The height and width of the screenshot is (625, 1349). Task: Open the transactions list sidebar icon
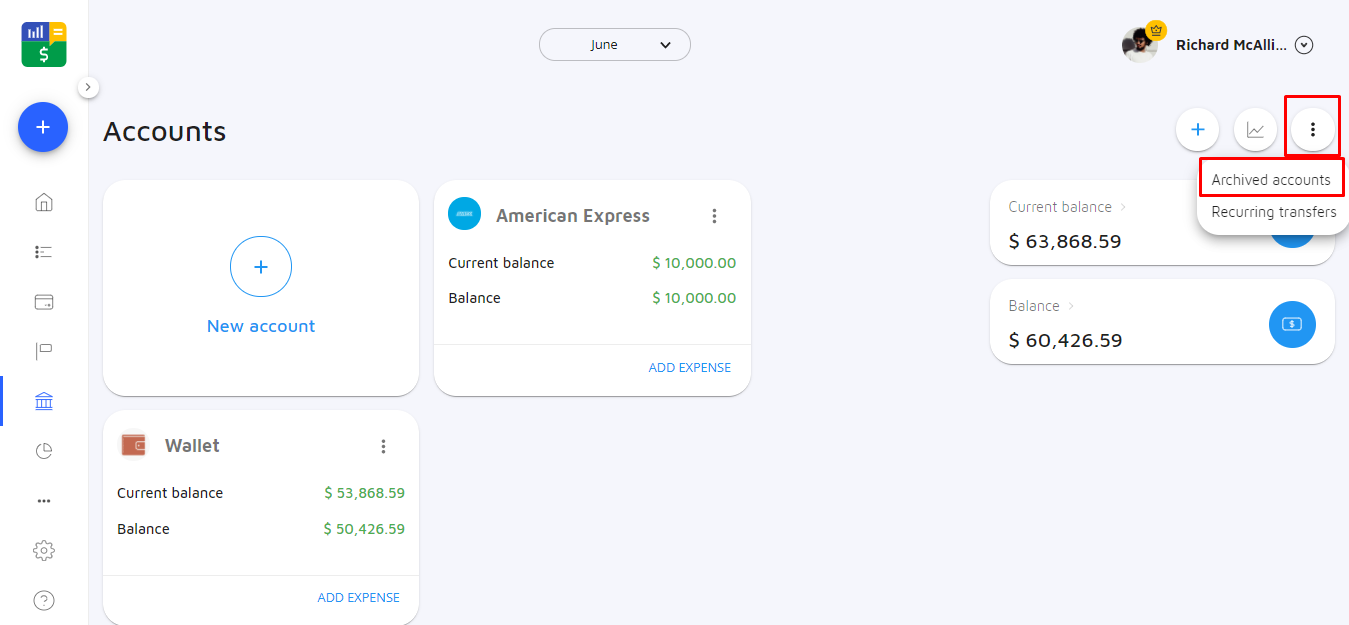pos(44,252)
